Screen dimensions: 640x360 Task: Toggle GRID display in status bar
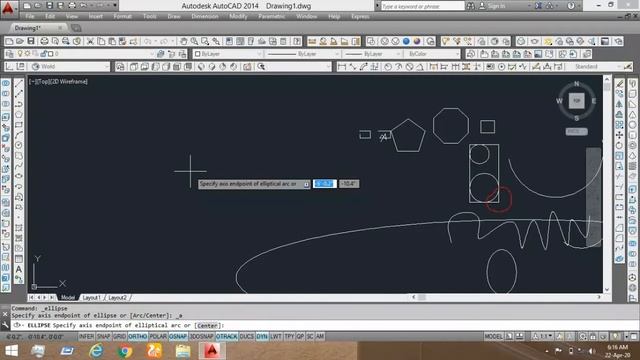(119, 336)
